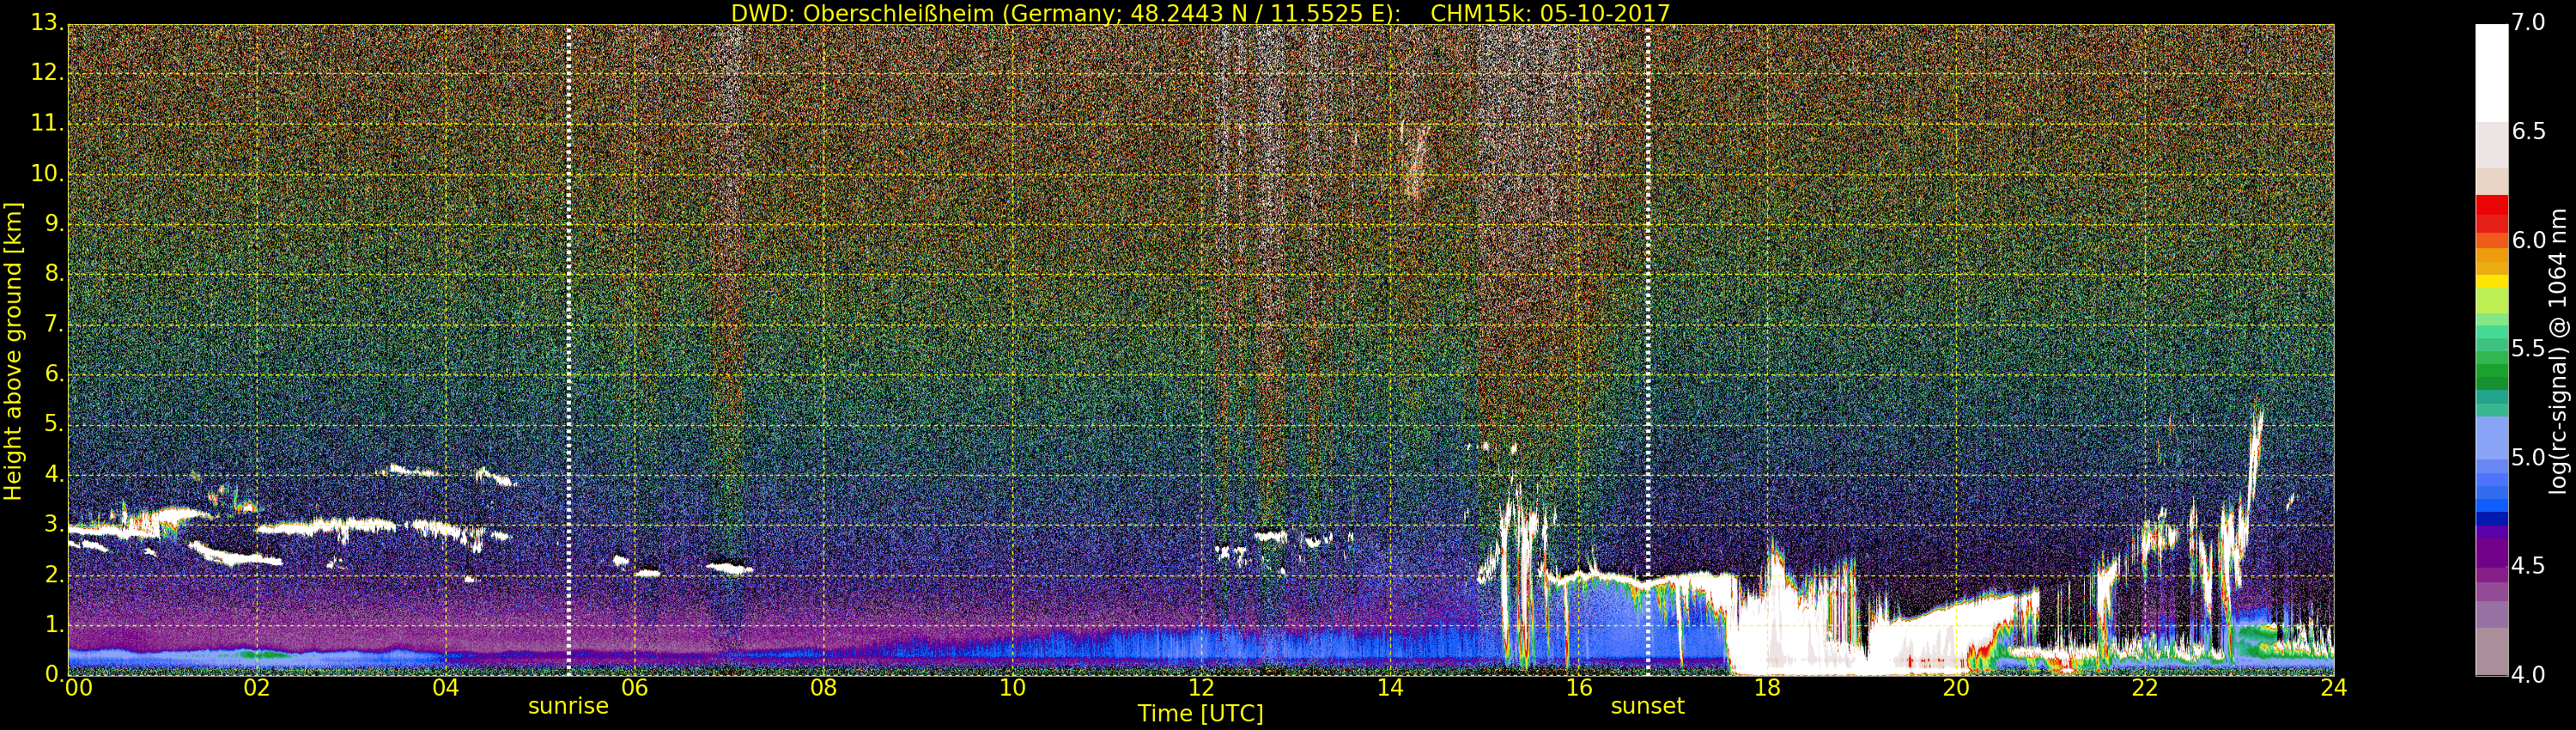Click the height axis tick label '5.'
2576x730 pixels.
[54, 424]
